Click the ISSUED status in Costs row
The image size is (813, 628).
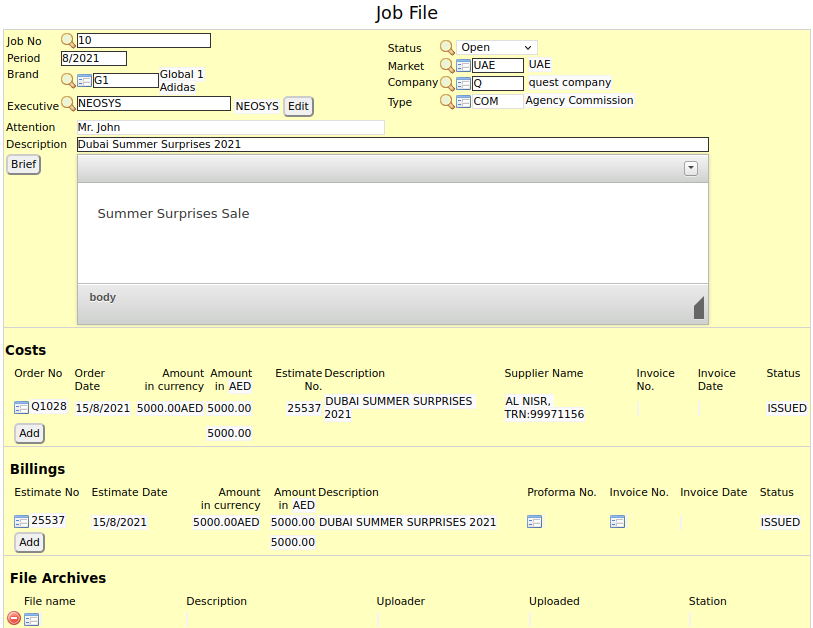[x=787, y=408]
